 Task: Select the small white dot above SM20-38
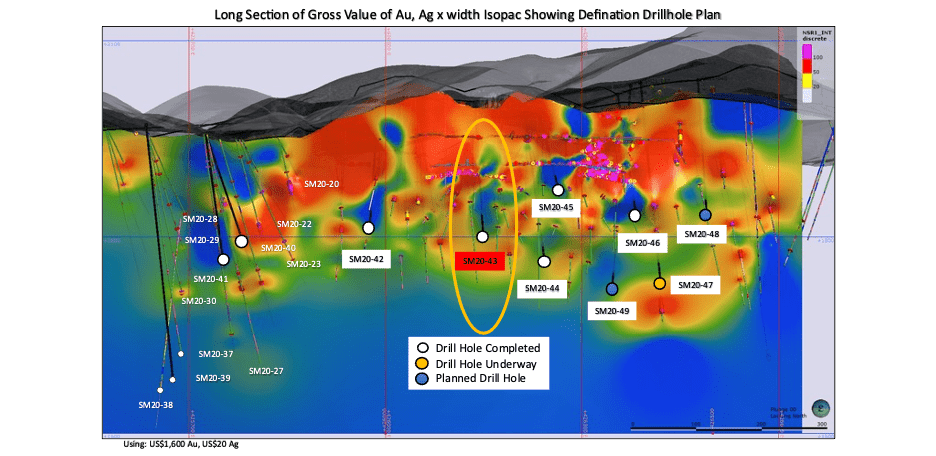(160, 390)
